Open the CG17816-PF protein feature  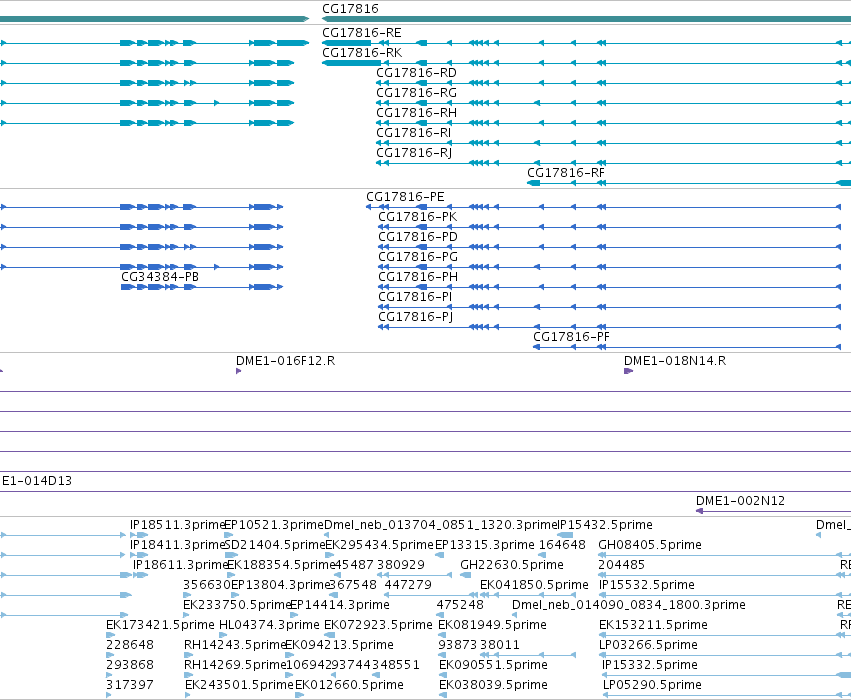(x=571, y=337)
